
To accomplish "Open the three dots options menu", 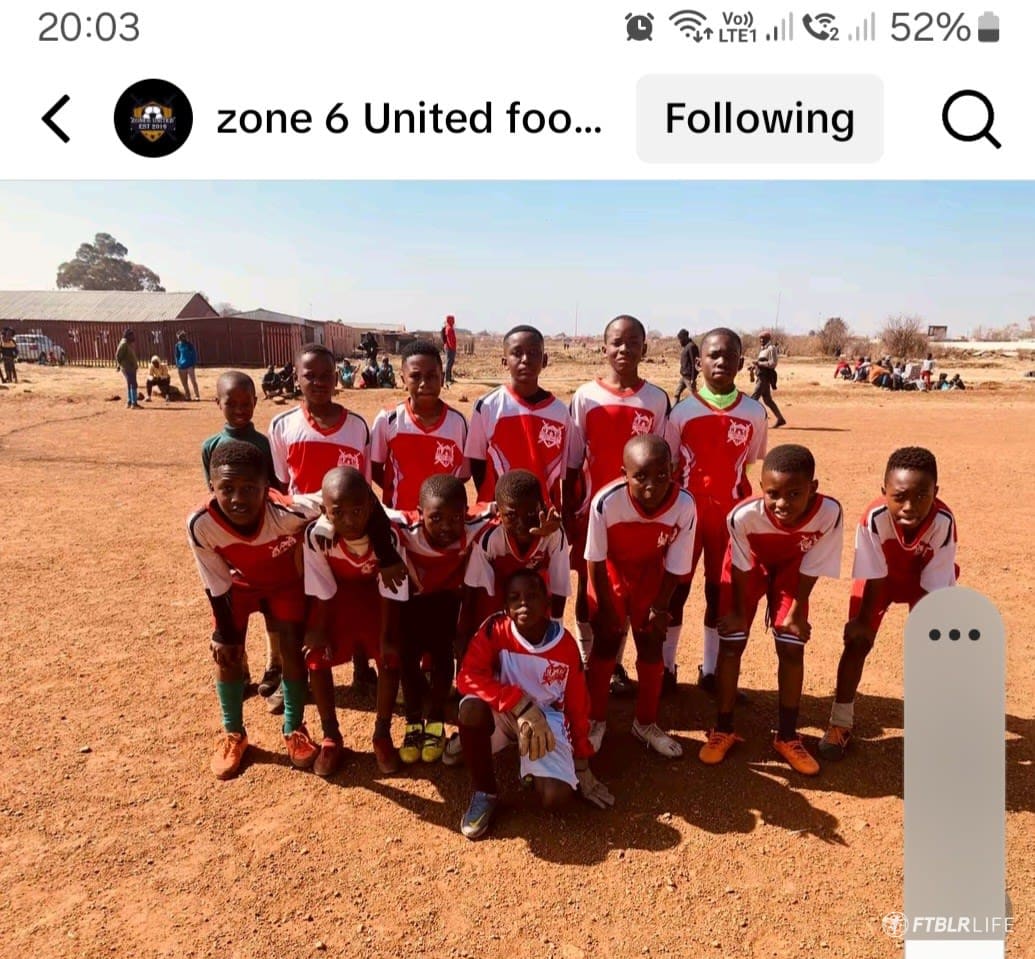I will click(x=954, y=635).
